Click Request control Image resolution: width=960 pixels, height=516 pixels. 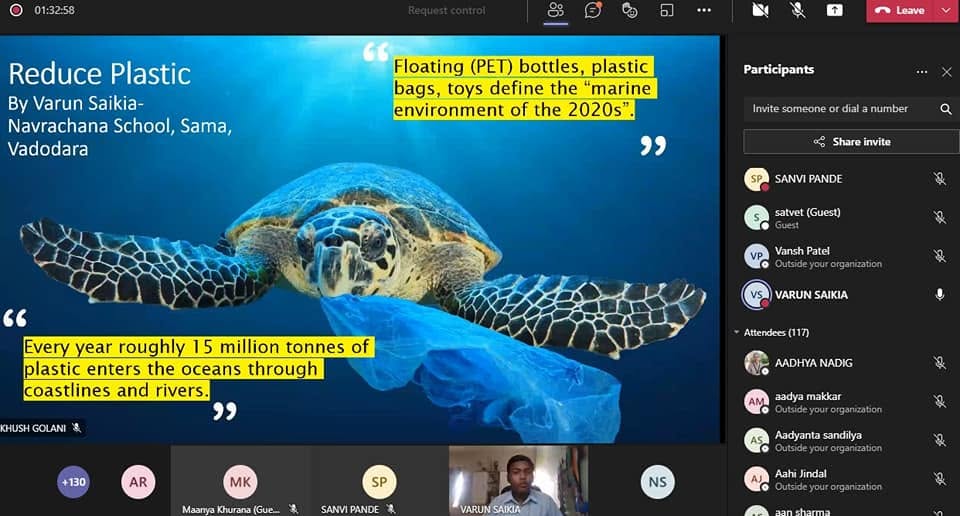[x=446, y=10]
